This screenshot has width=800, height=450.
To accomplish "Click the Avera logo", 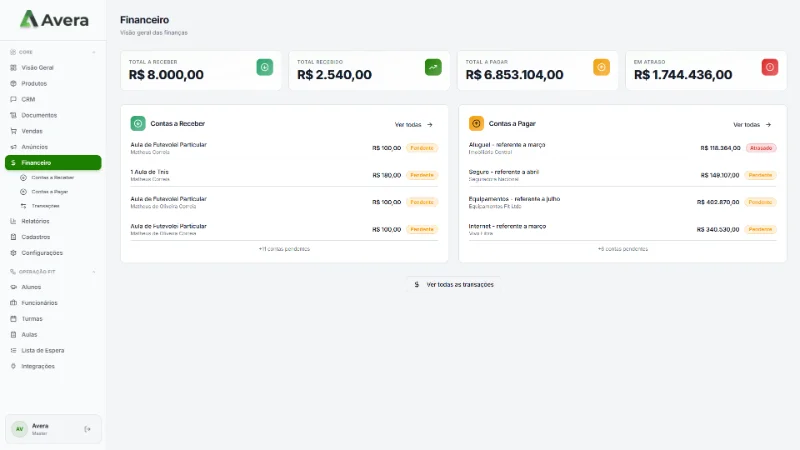I will [x=54, y=19].
